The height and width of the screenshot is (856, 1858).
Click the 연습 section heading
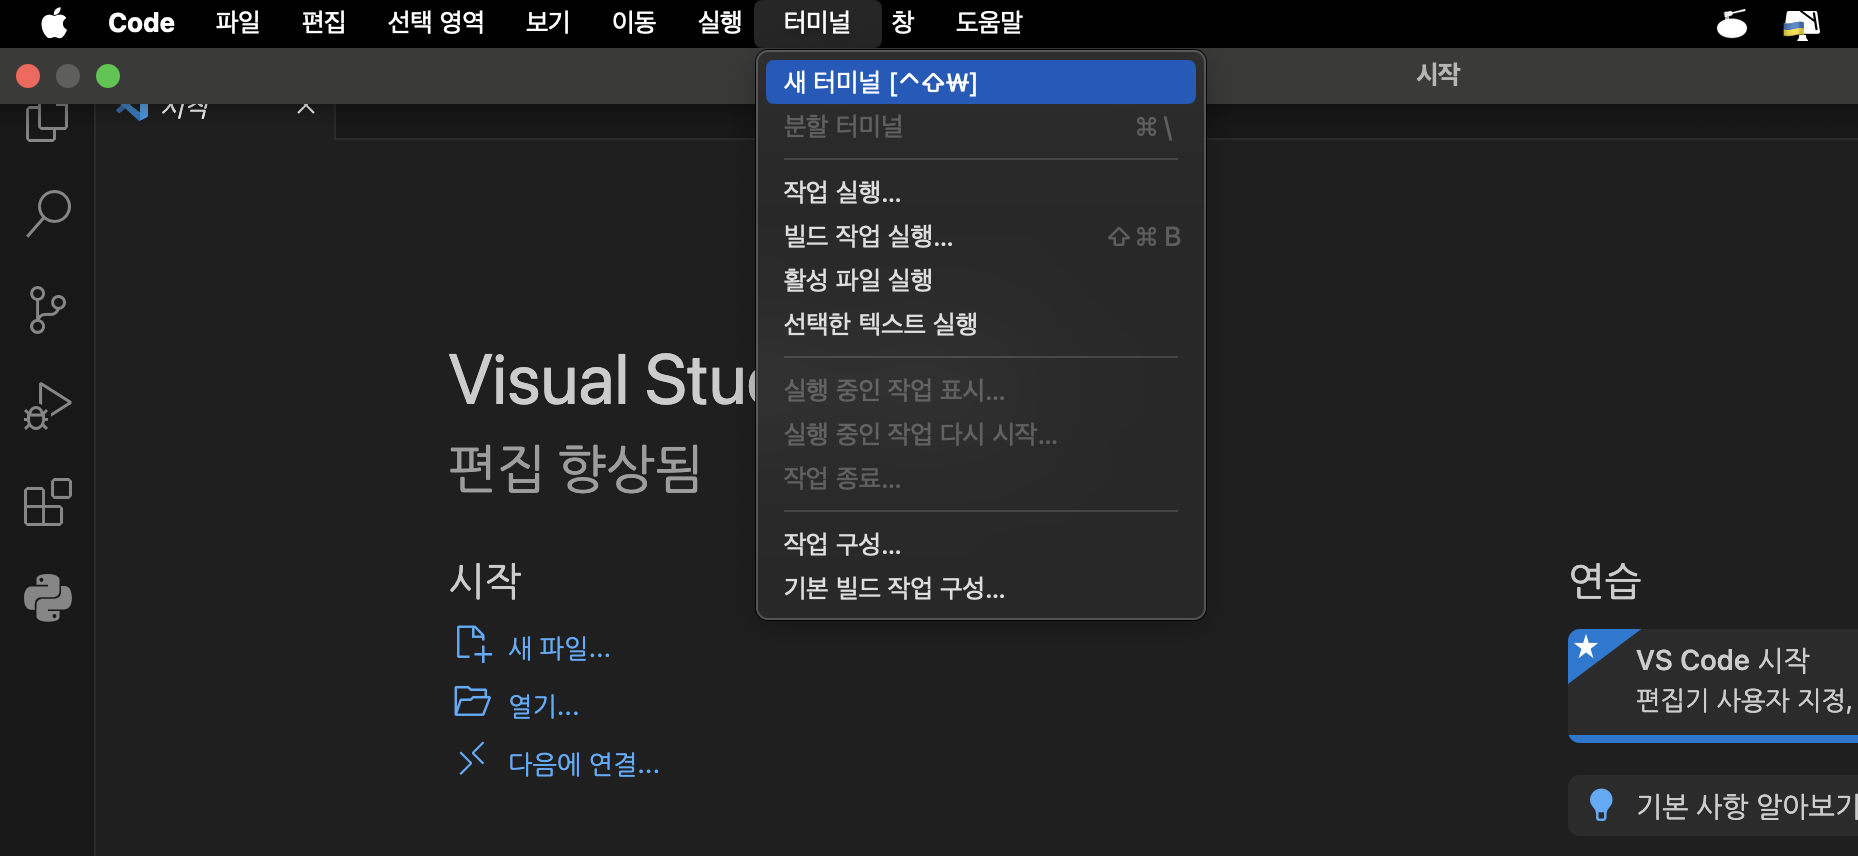[1605, 580]
